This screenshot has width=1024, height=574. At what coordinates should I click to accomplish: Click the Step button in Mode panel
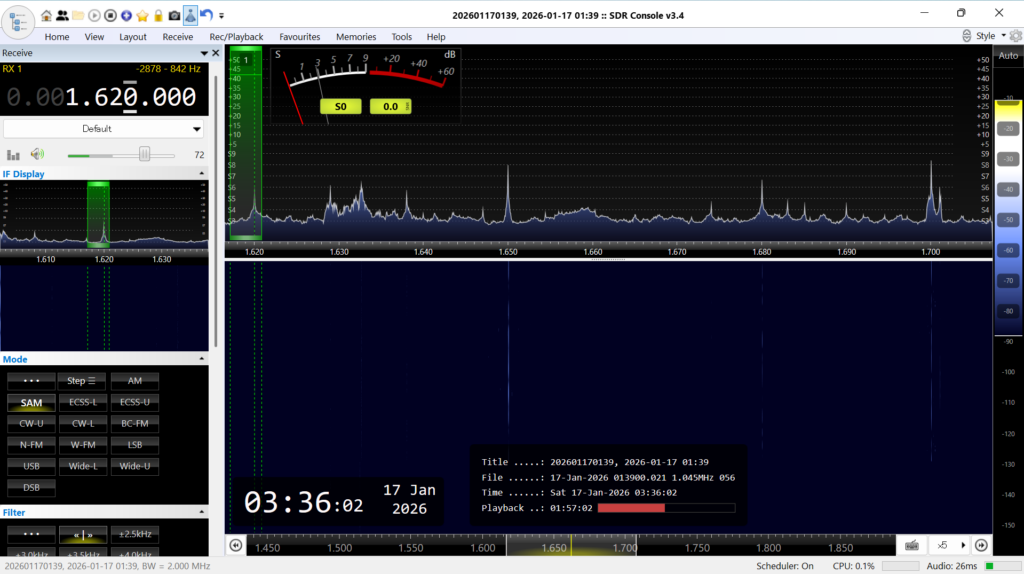82,381
